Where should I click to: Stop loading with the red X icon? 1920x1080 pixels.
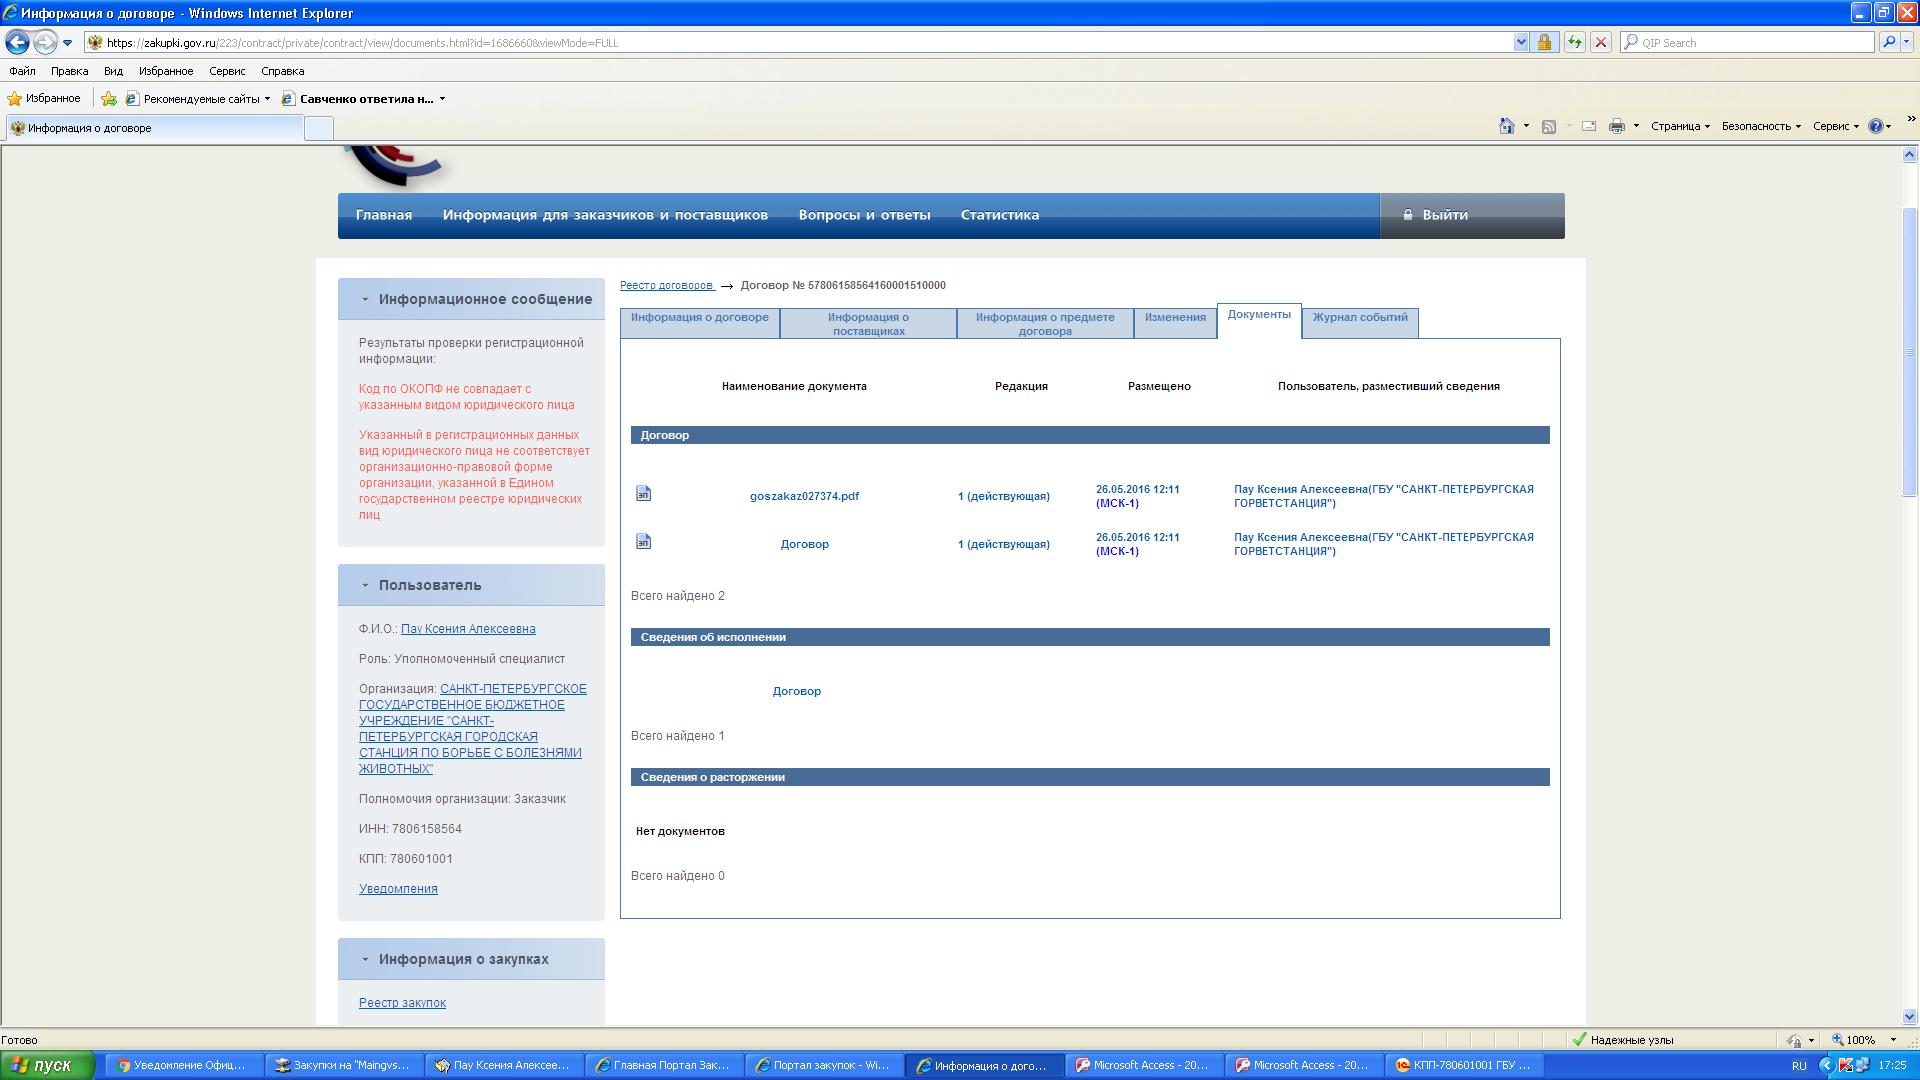tap(1601, 42)
